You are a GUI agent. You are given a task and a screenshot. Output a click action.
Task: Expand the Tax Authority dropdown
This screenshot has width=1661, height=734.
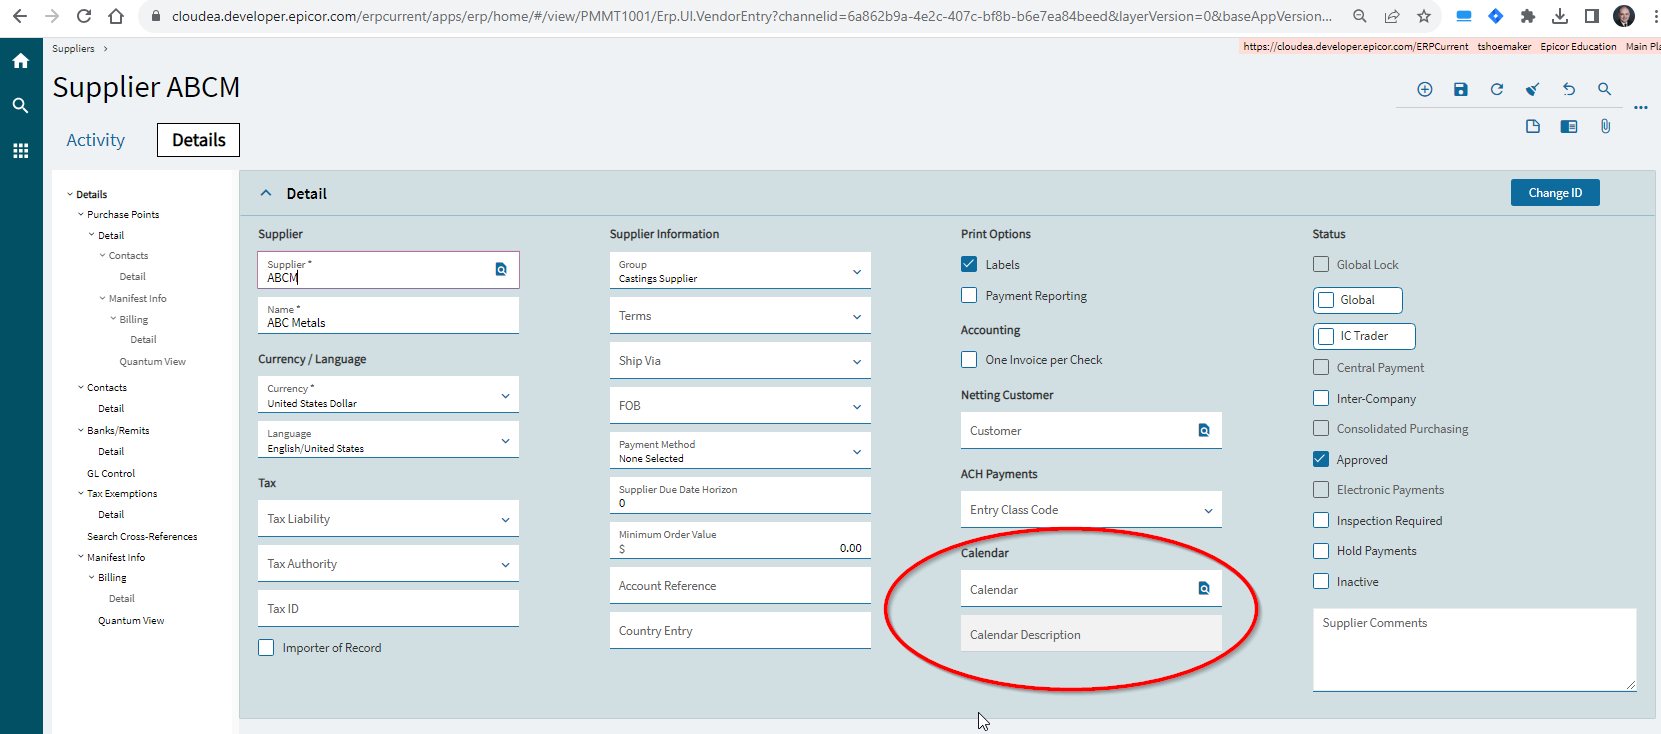tap(388, 564)
